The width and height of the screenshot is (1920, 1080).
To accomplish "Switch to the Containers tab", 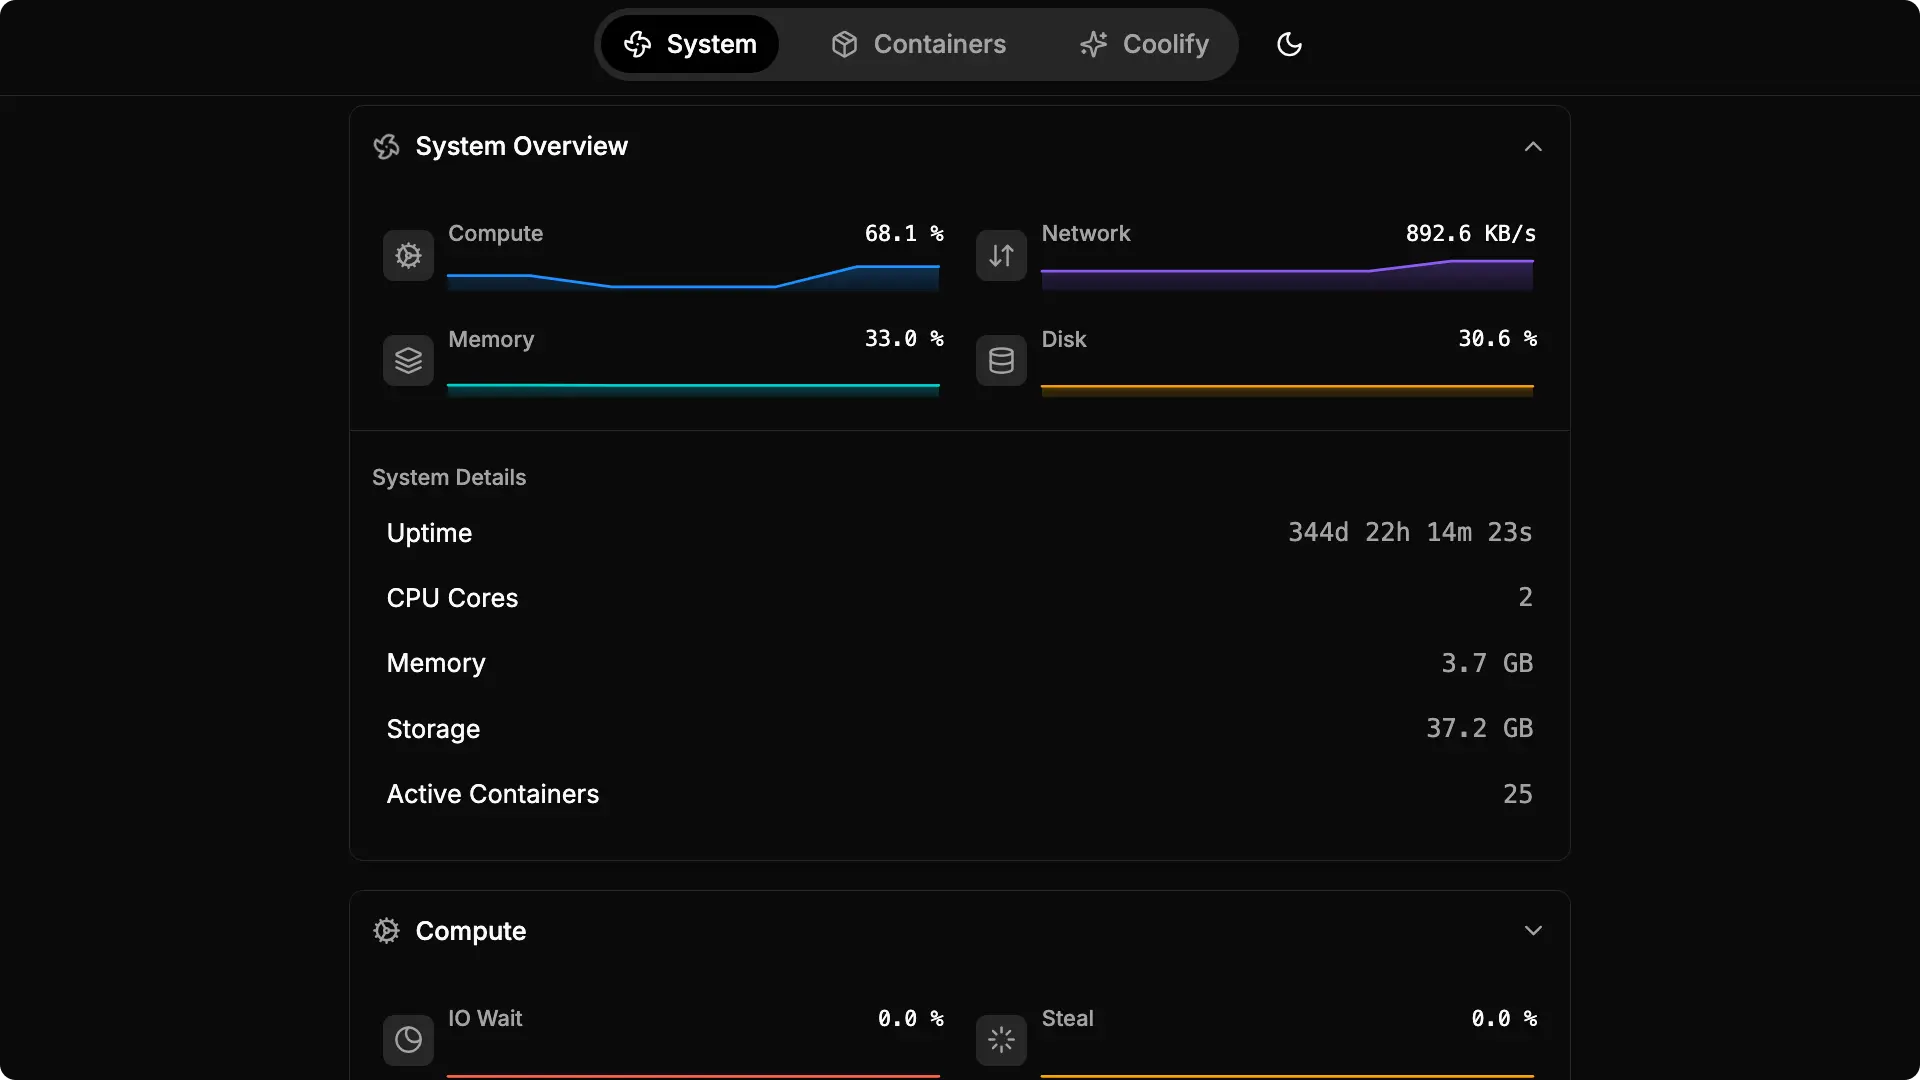I will (918, 44).
